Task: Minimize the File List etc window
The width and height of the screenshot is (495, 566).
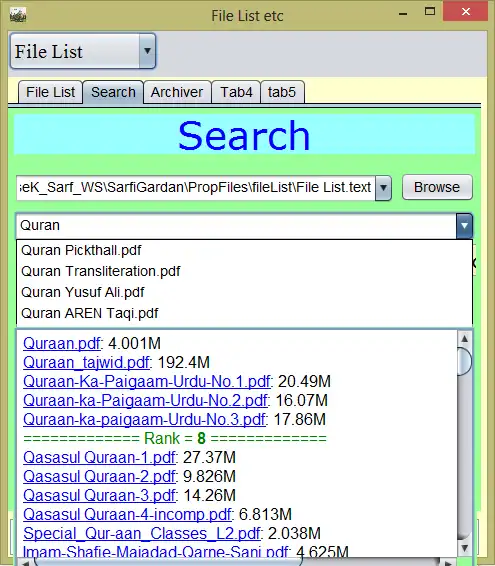Action: click(403, 14)
